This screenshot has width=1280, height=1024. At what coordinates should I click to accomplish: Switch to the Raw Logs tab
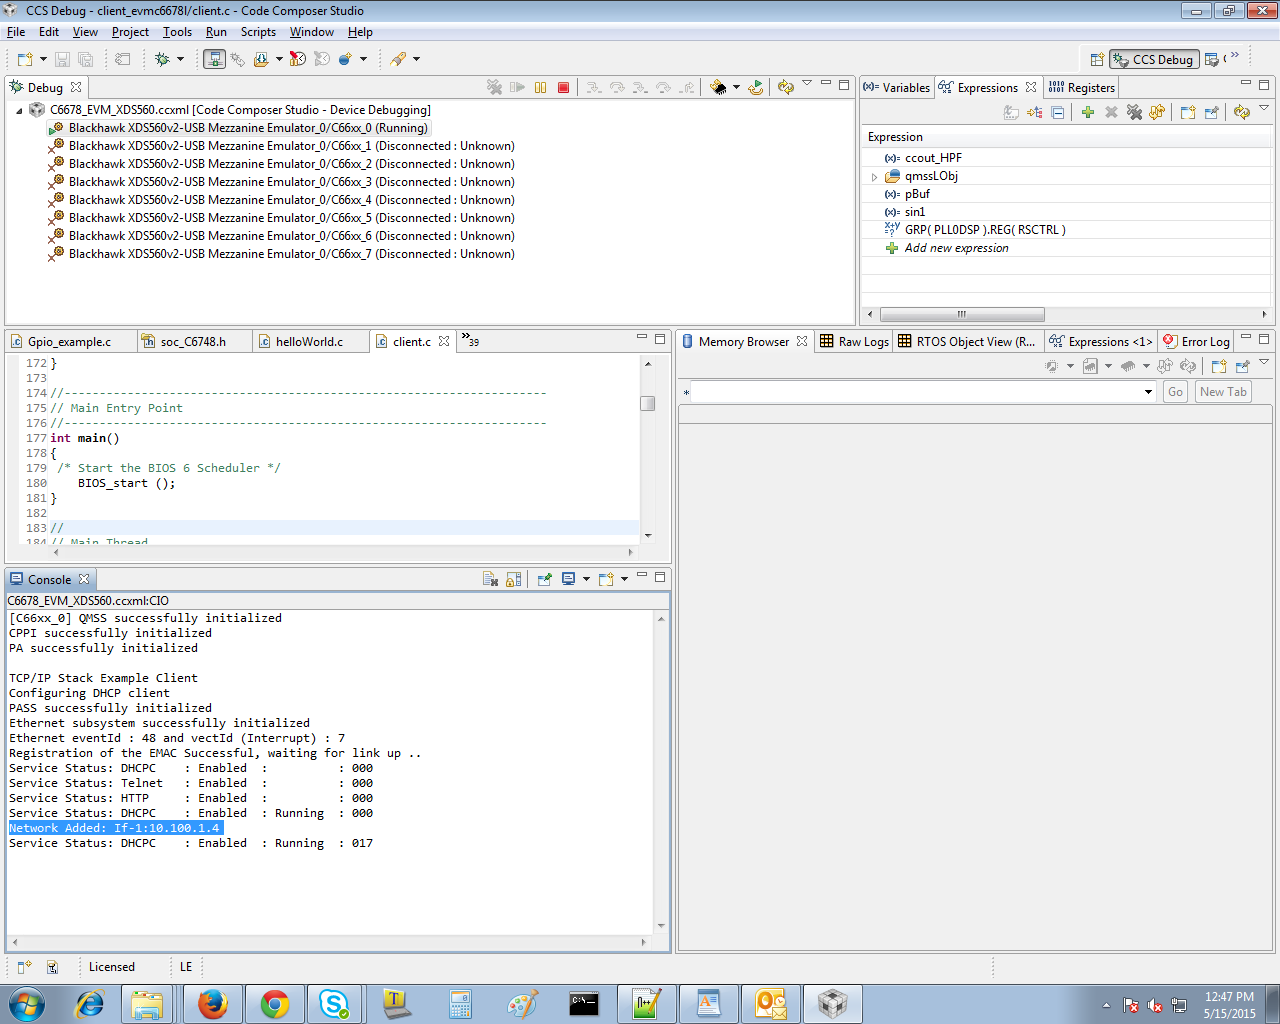854,342
